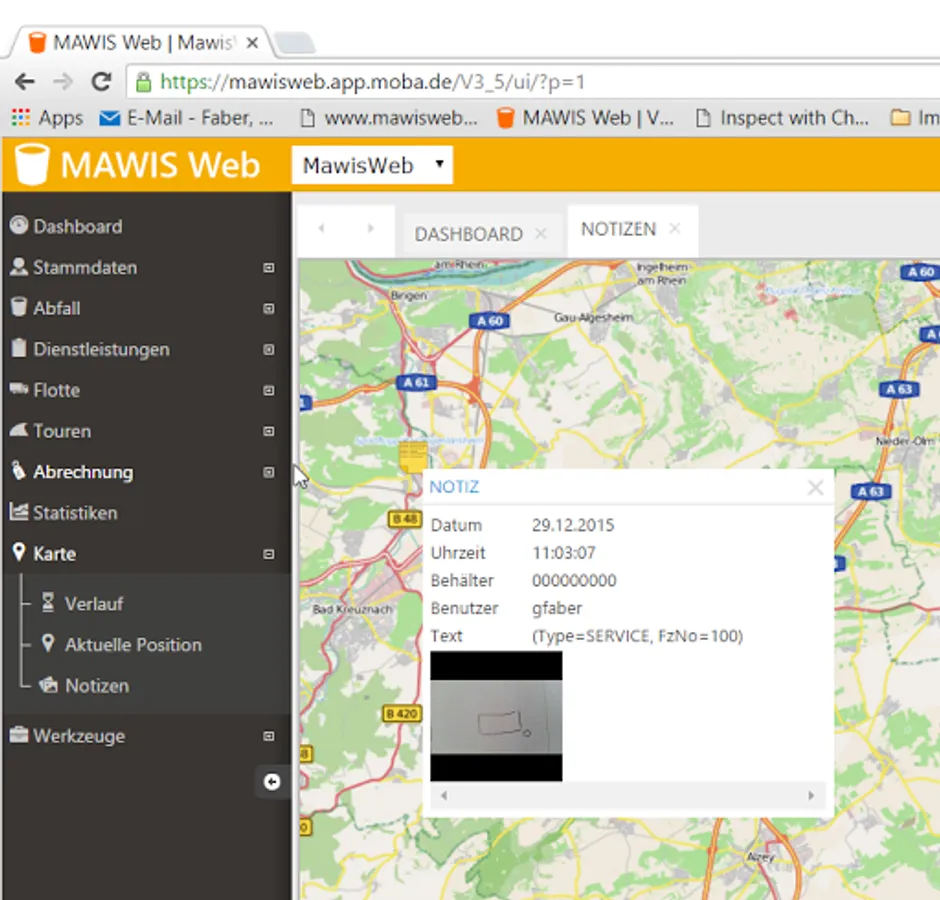Open the Apps bookmarks shortcut

pyautogui.click(x=47, y=118)
